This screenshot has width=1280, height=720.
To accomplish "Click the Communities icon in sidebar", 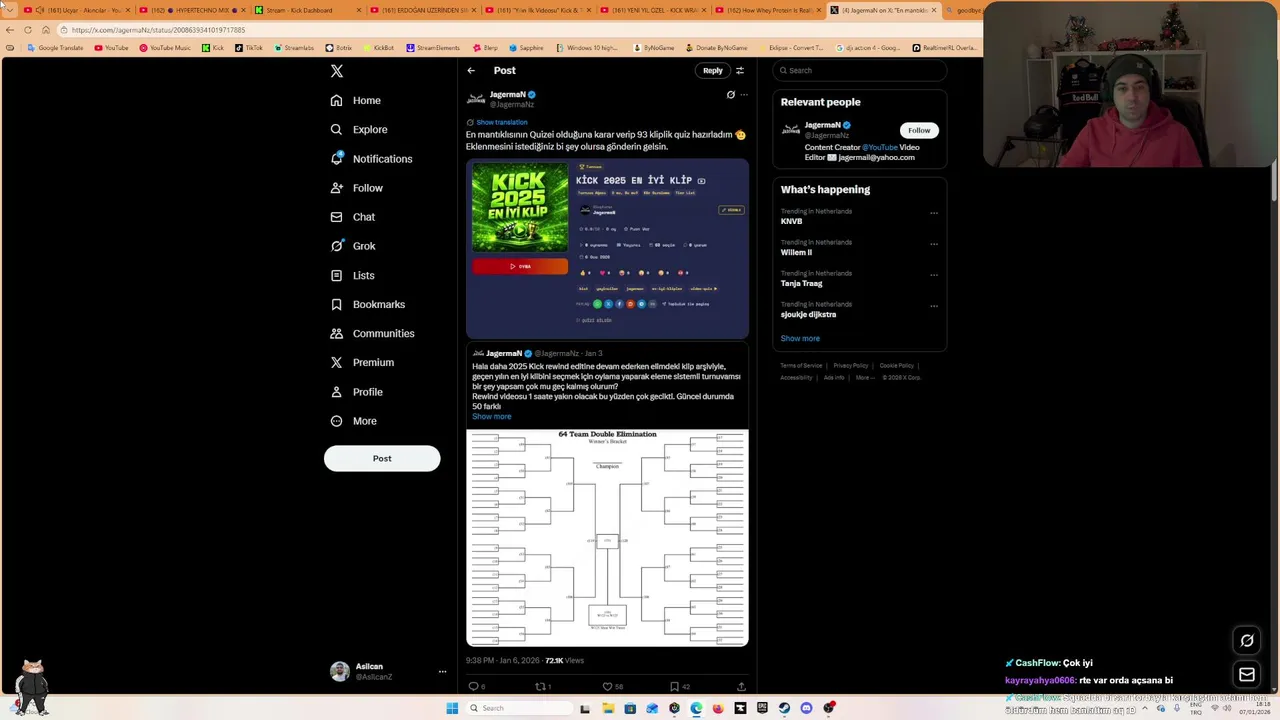I will pos(337,333).
